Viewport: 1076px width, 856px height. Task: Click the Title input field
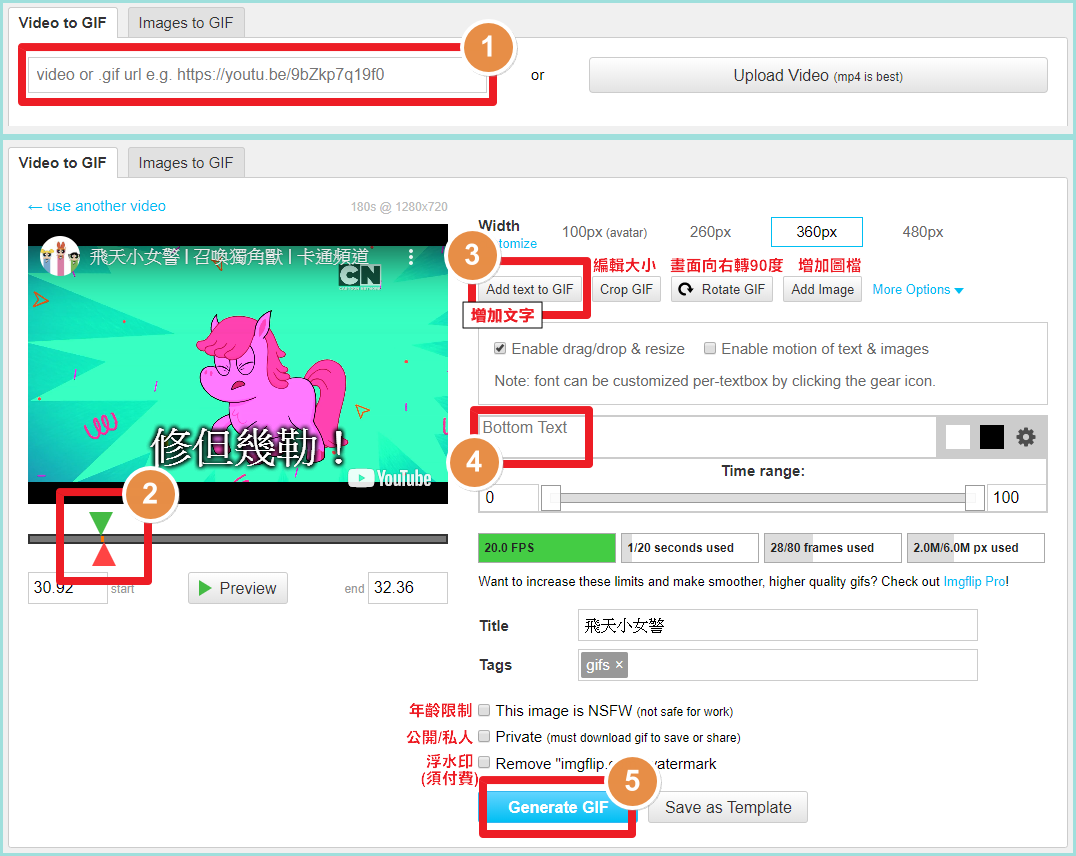(777, 625)
